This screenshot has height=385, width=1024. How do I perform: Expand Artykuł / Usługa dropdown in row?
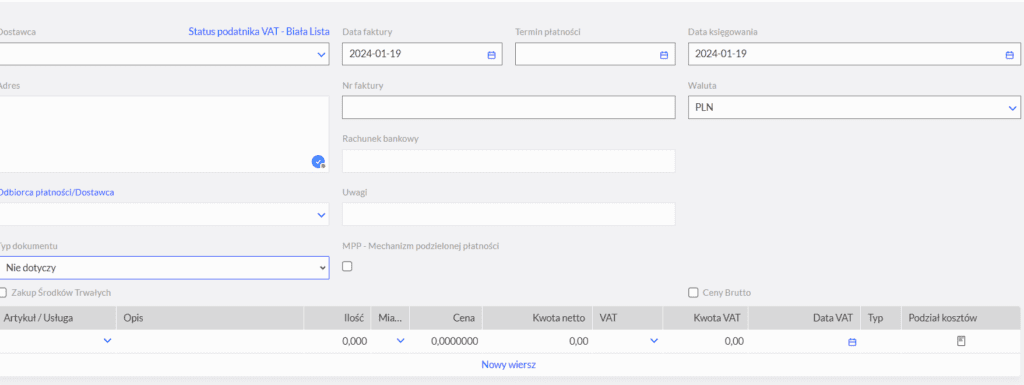coord(108,341)
